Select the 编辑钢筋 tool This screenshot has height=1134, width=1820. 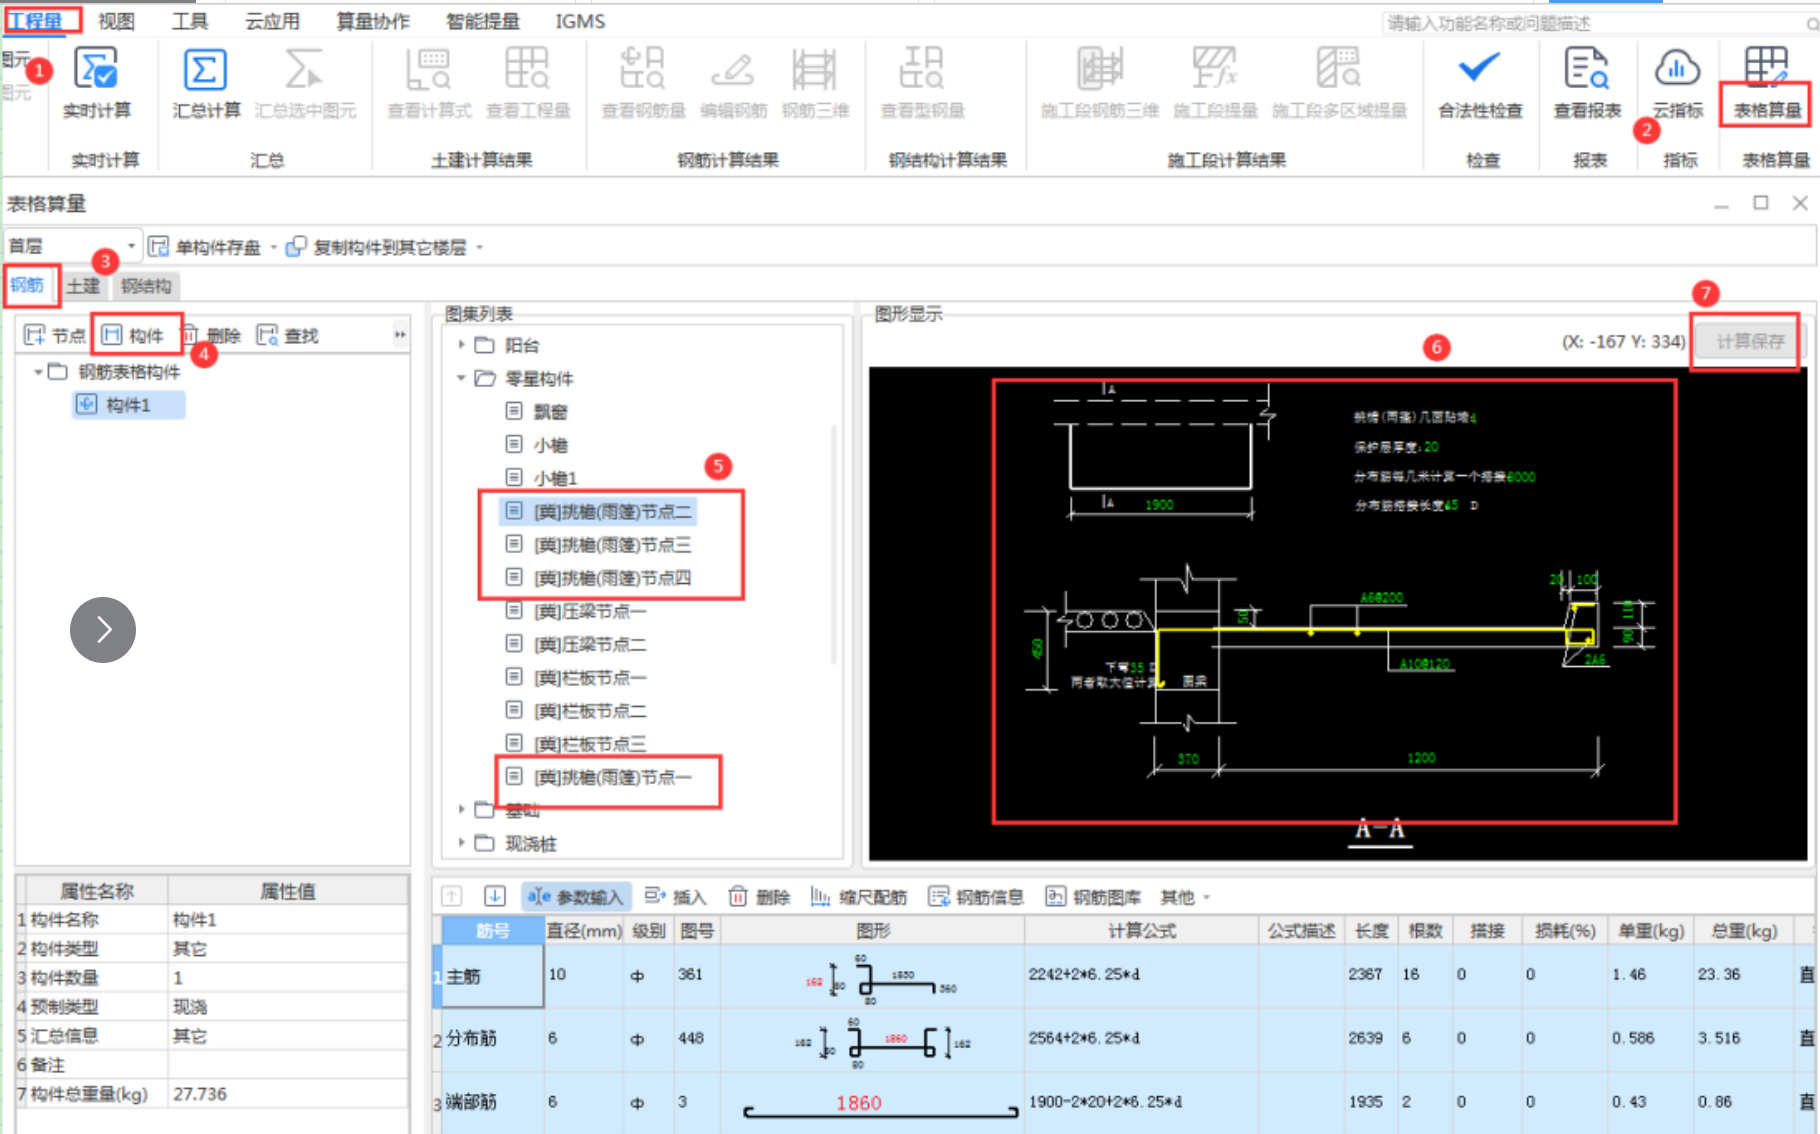coord(733,84)
